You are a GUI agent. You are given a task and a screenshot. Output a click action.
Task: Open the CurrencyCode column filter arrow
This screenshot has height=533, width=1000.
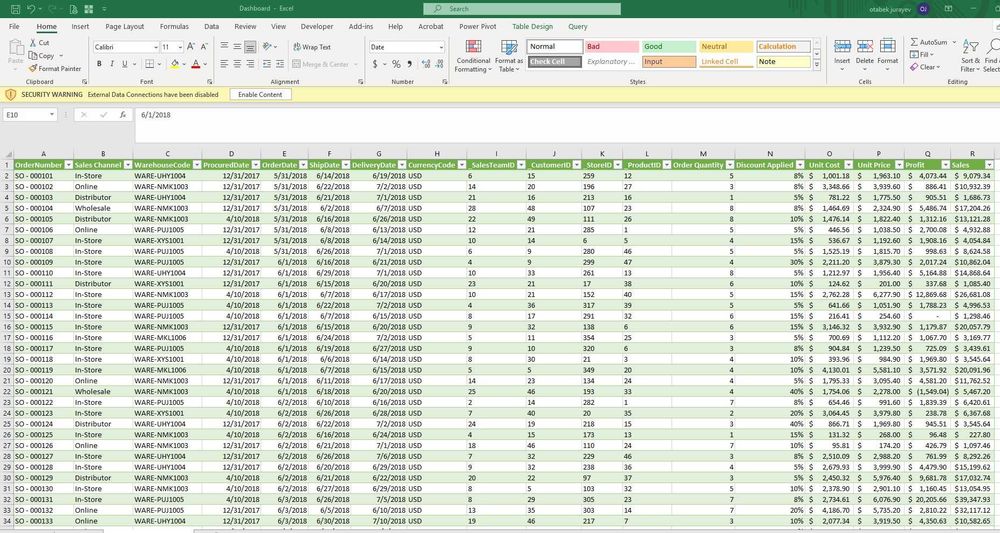pyautogui.click(x=462, y=164)
